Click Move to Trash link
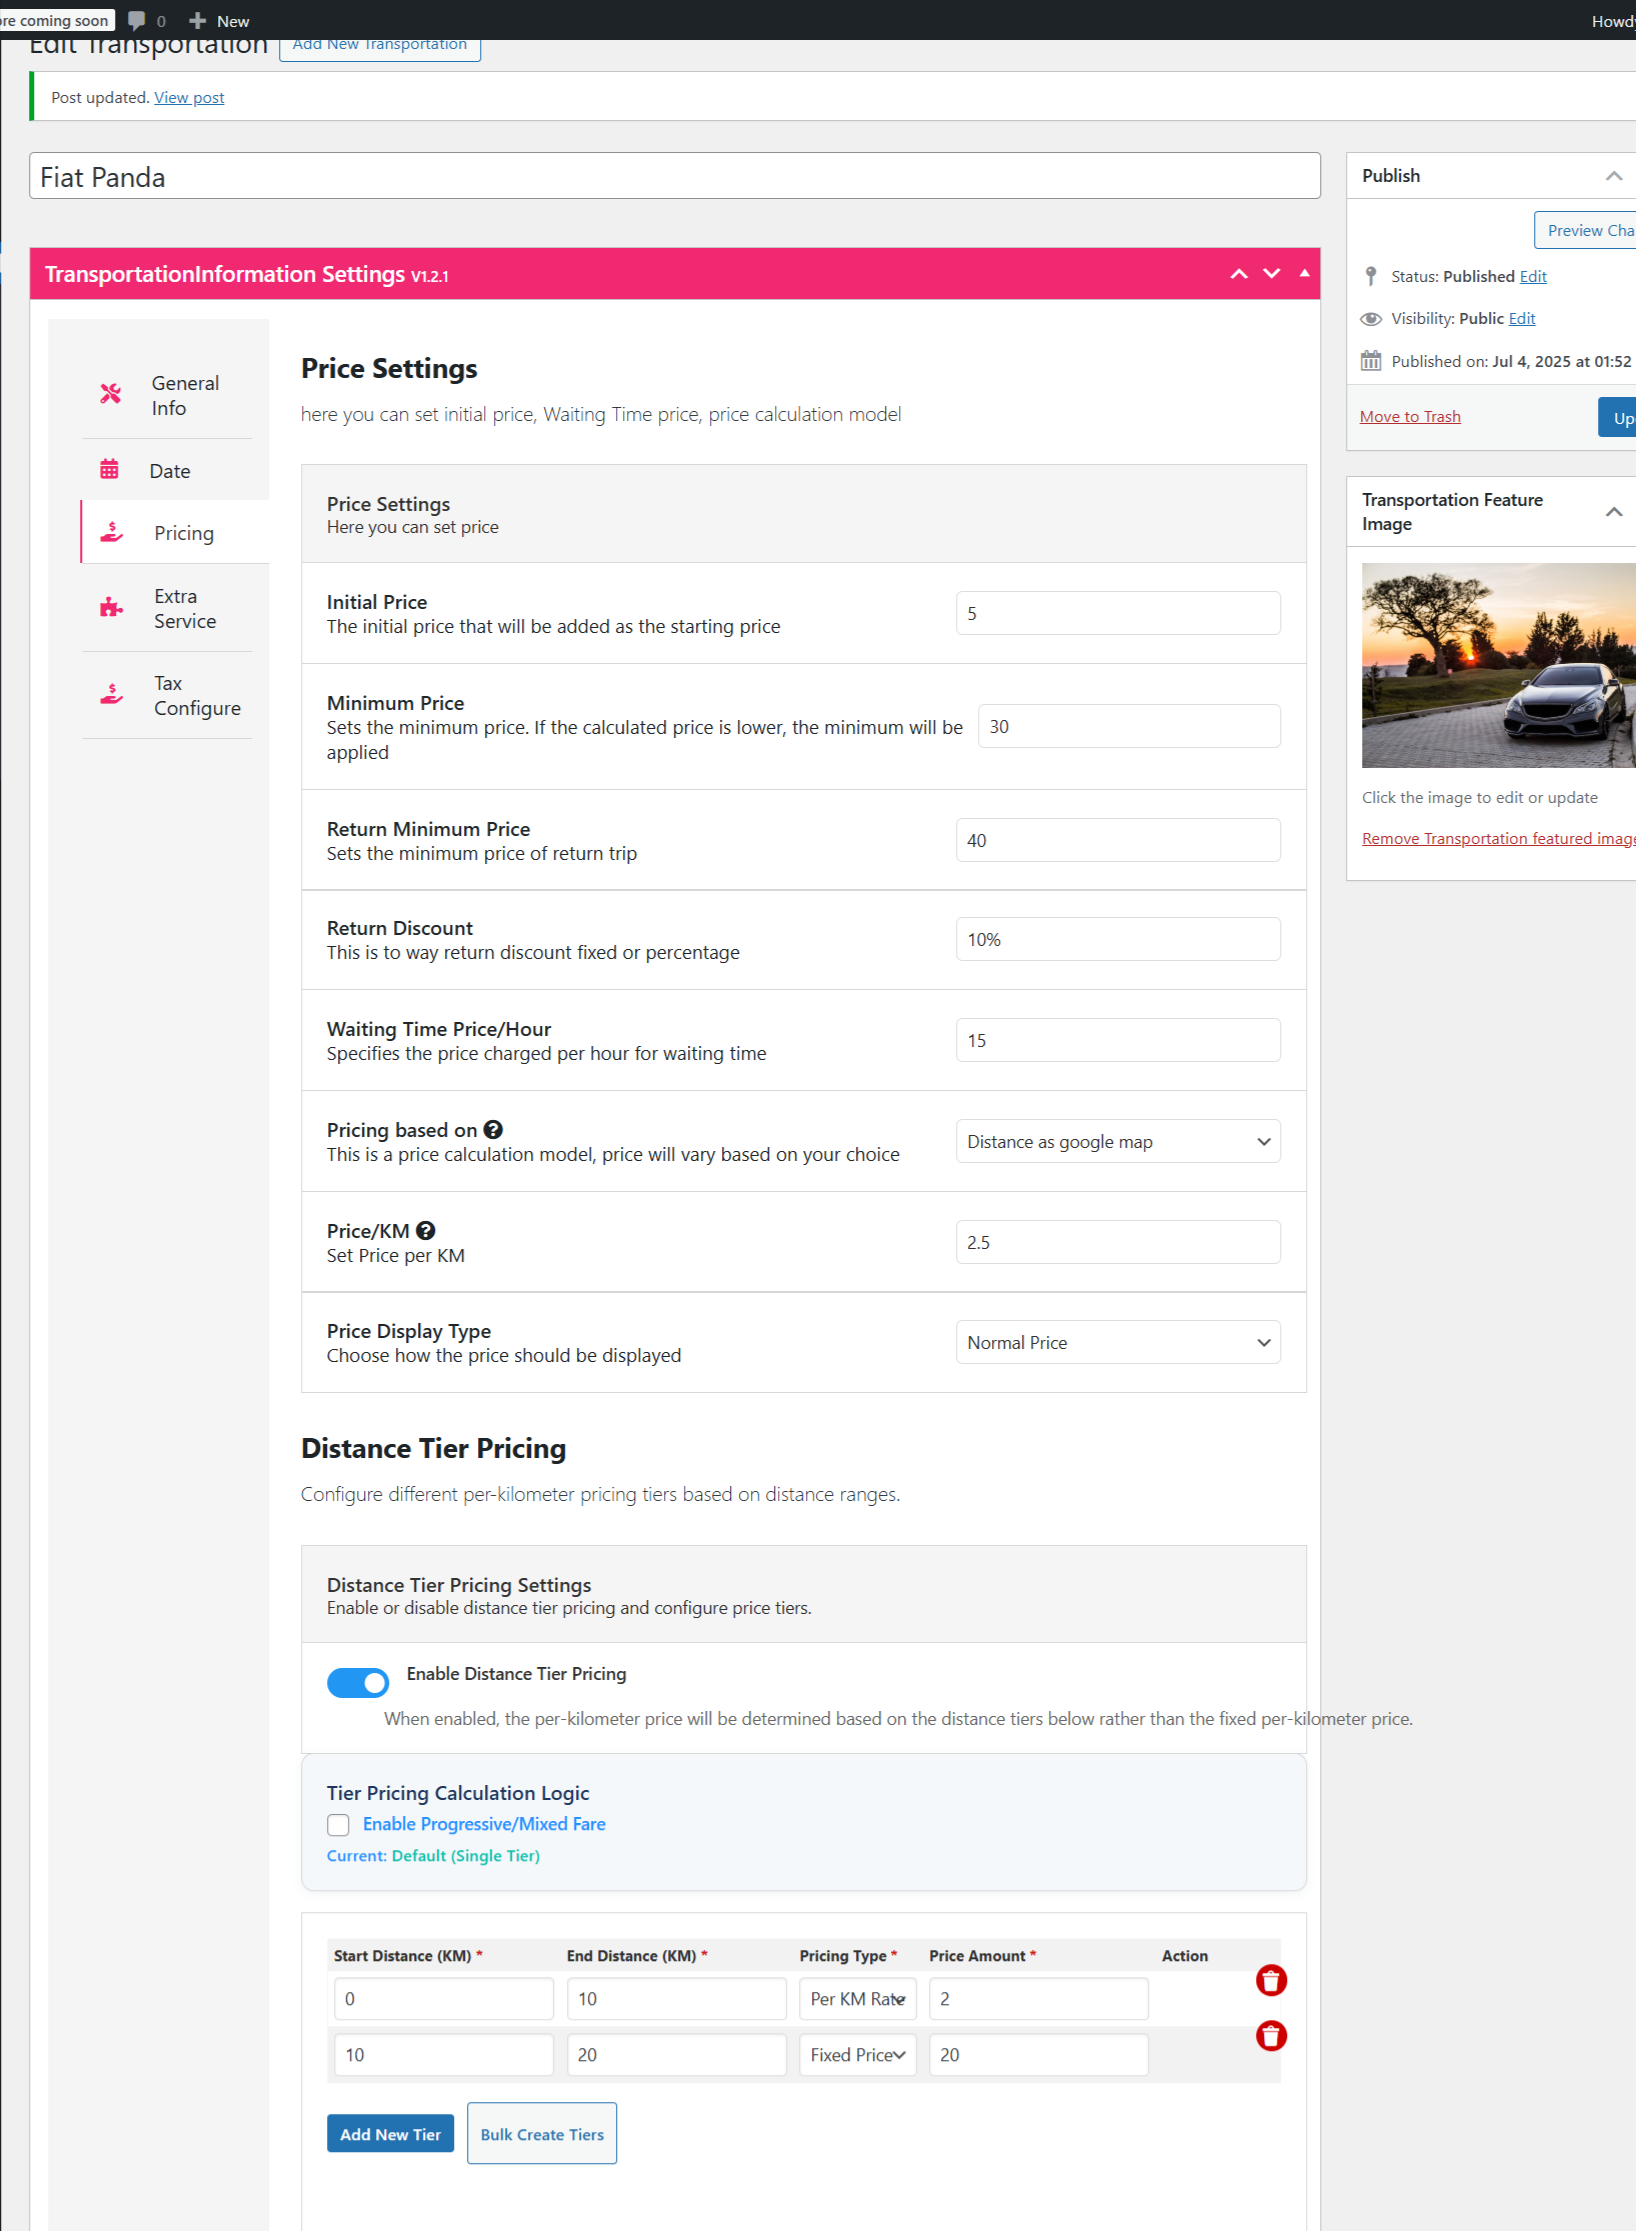1636x2231 pixels. pyautogui.click(x=1410, y=417)
